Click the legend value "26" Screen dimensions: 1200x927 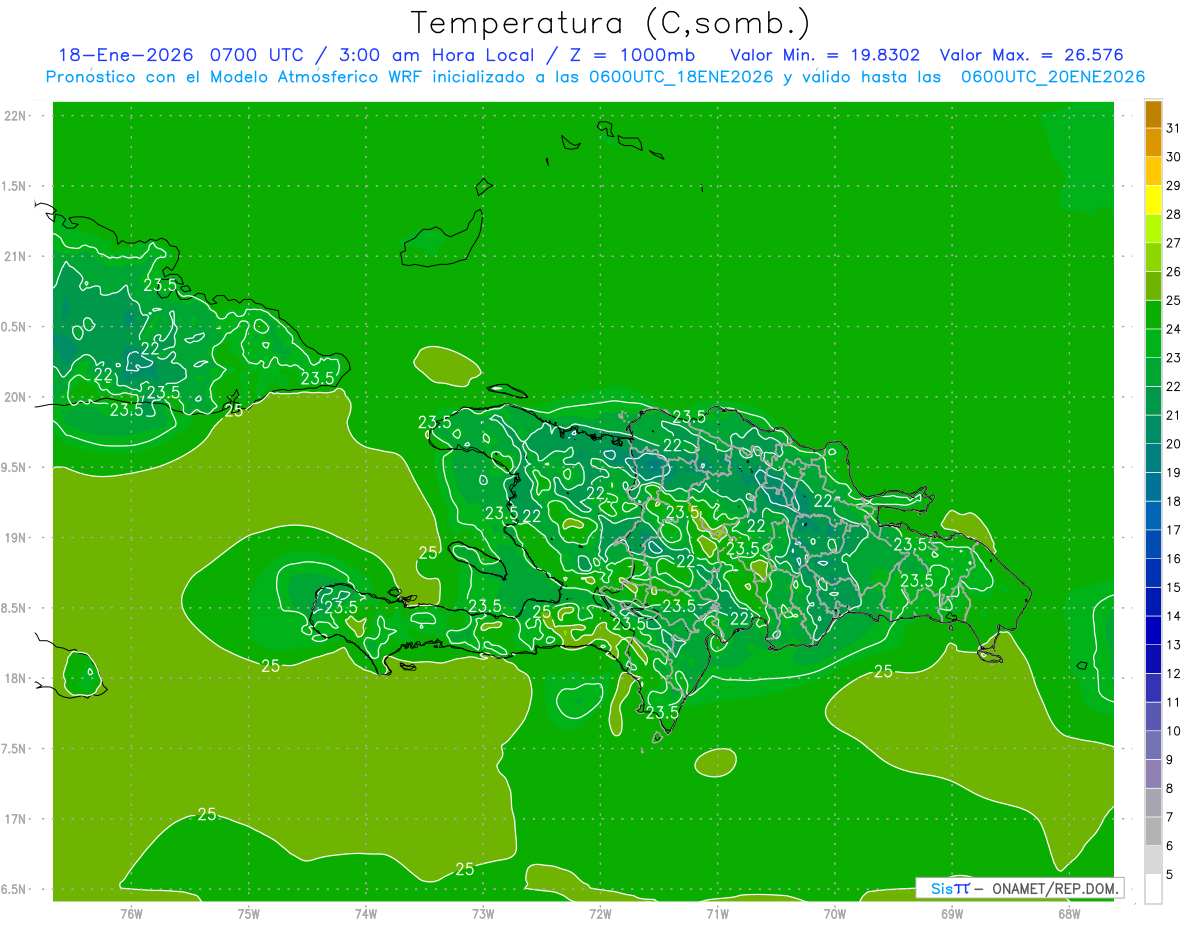[x=1174, y=272]
